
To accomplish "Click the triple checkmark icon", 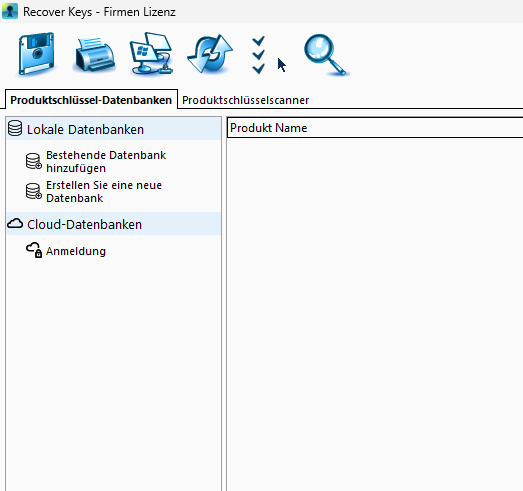I will click(258, 55).
